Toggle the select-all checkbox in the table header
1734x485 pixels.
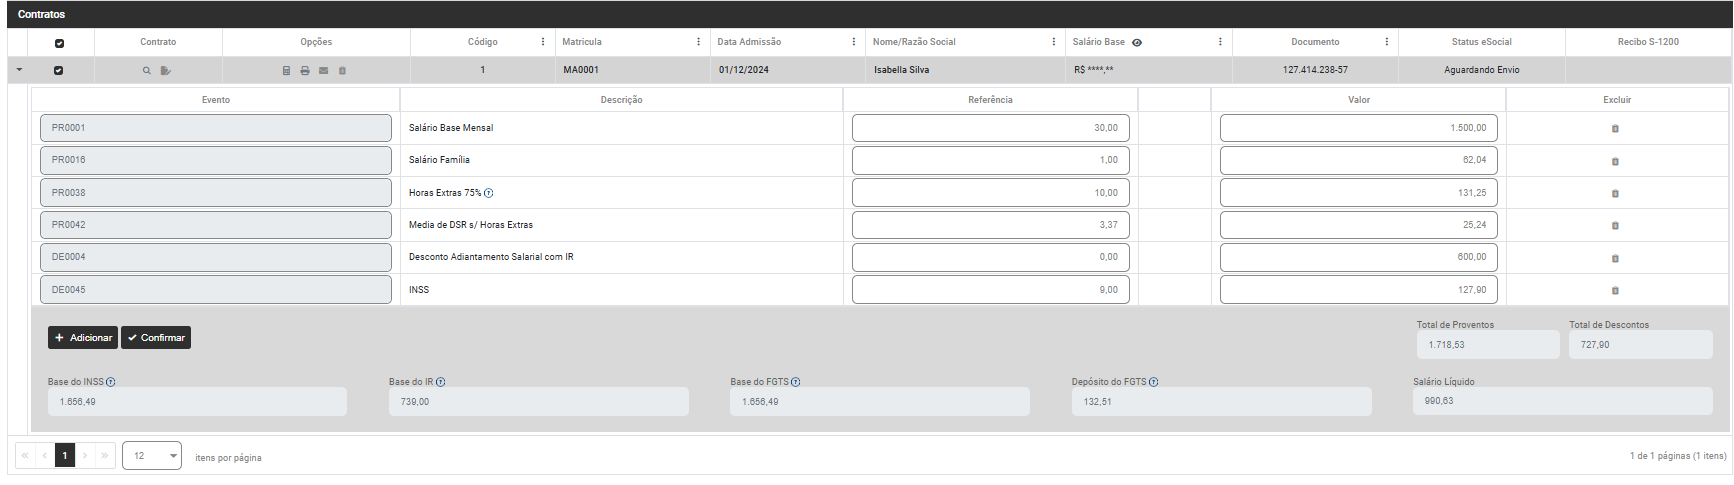pyautogui.click(x=59, y=43)
